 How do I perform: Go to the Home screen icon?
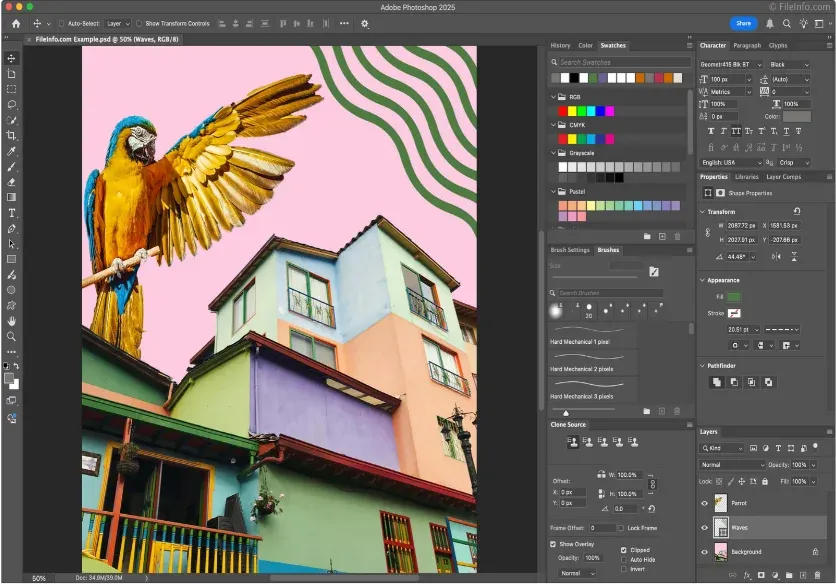(x=16, y=23)
